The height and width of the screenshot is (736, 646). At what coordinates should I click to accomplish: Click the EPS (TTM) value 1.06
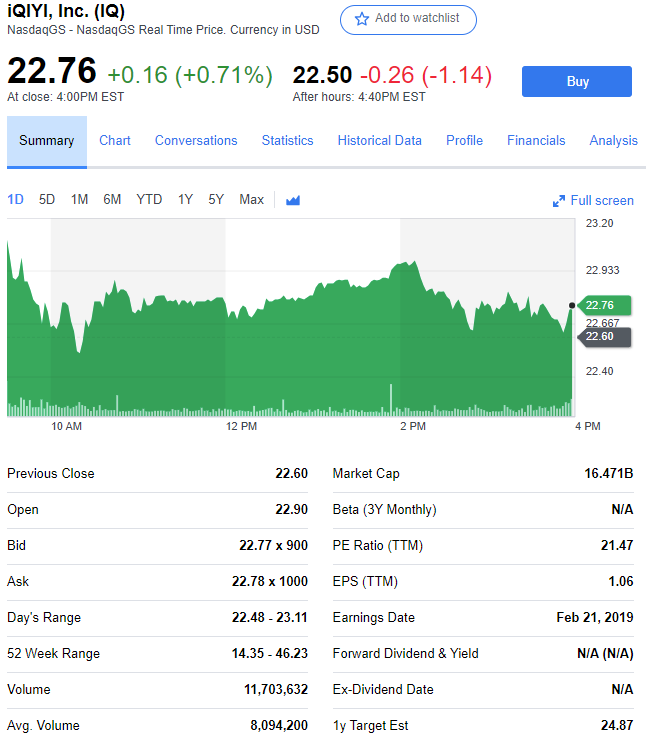coord(621,582)
